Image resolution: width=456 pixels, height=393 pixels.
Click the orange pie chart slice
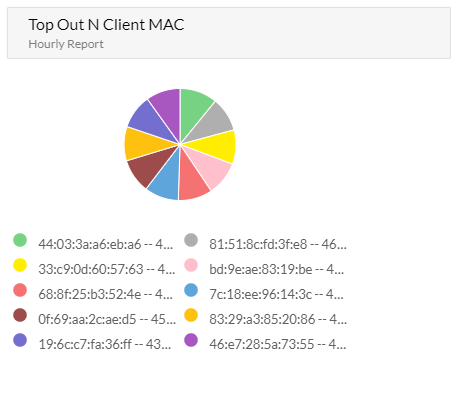coord(143,144)
